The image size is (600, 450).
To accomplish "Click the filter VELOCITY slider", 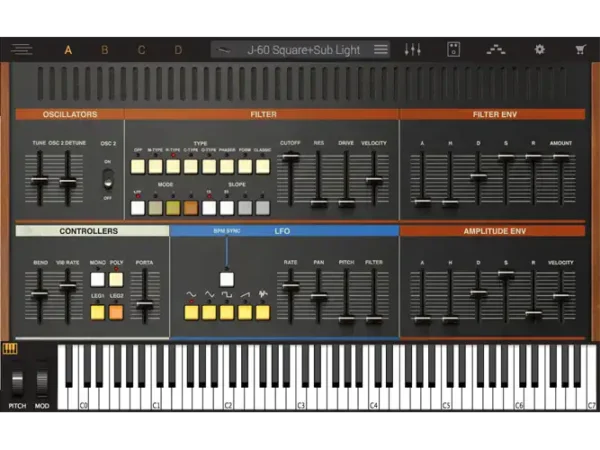I will point(374,180).
